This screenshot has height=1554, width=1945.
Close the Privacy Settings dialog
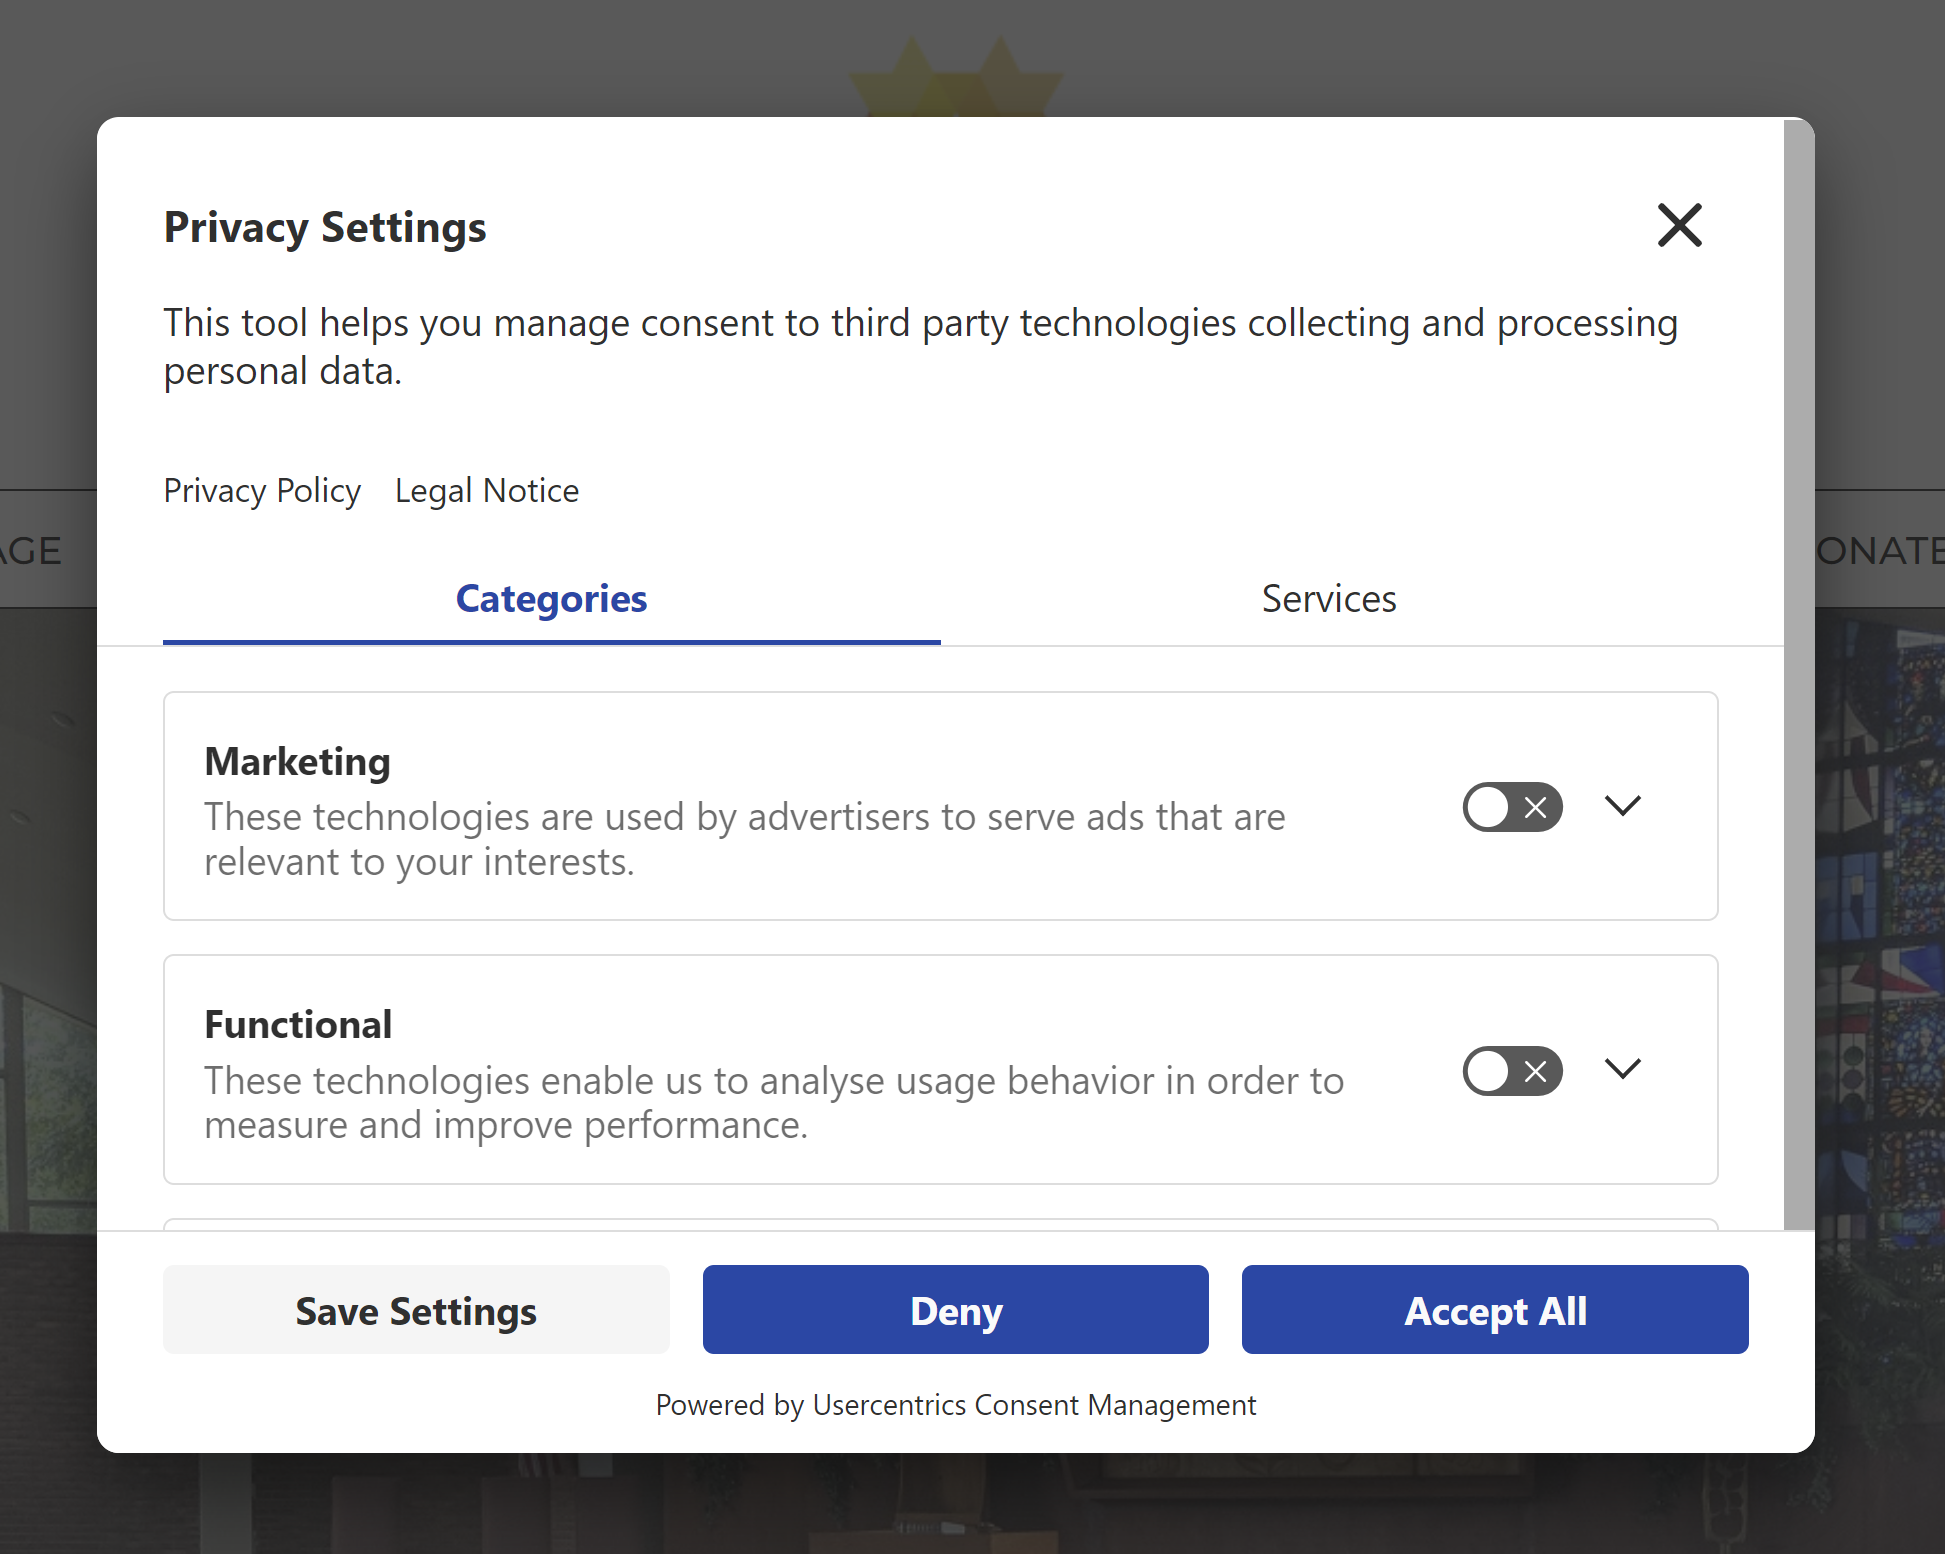coord(1679,225)
